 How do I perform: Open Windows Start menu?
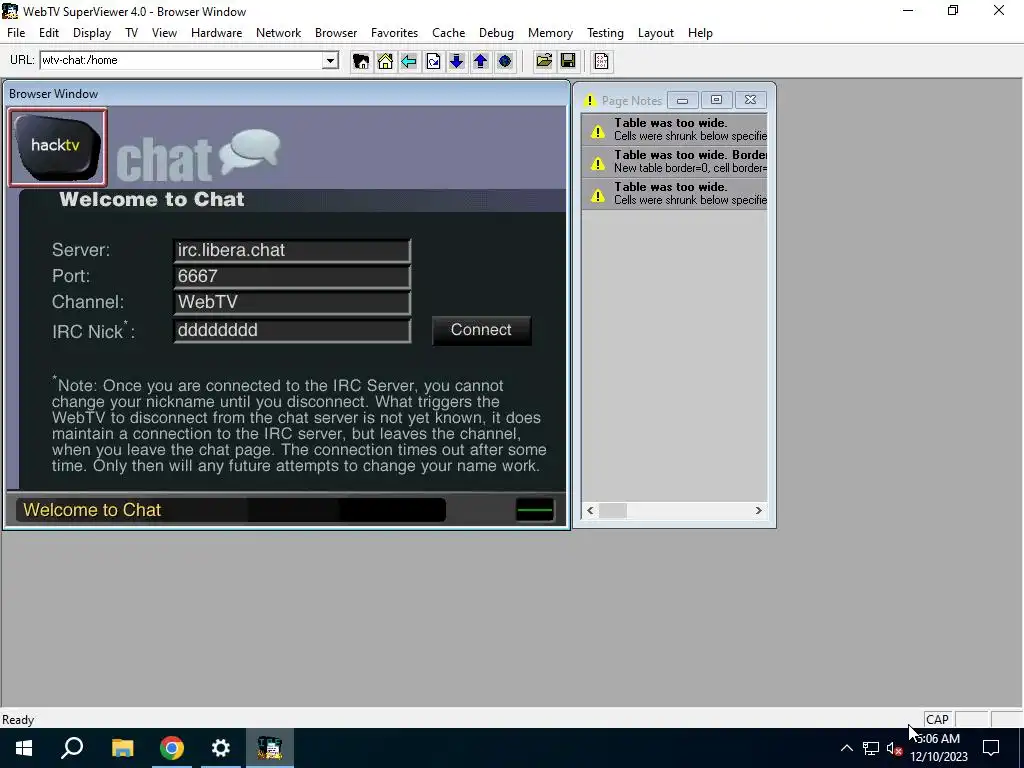(24, 748)
